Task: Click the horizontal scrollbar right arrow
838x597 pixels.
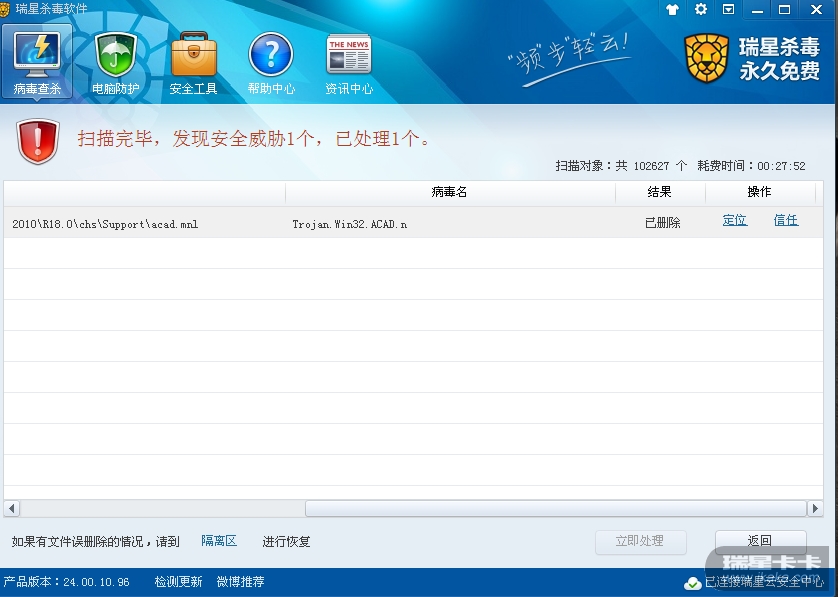Action: click(814, 508)
